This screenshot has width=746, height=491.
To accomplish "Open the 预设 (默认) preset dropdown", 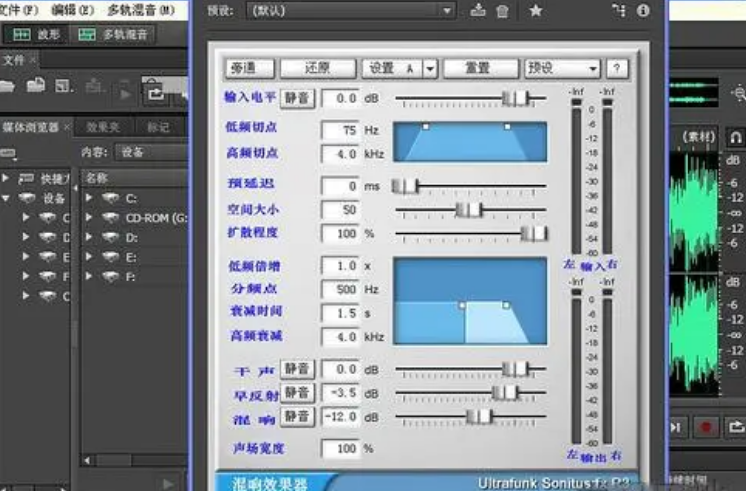I will (351, 10).
